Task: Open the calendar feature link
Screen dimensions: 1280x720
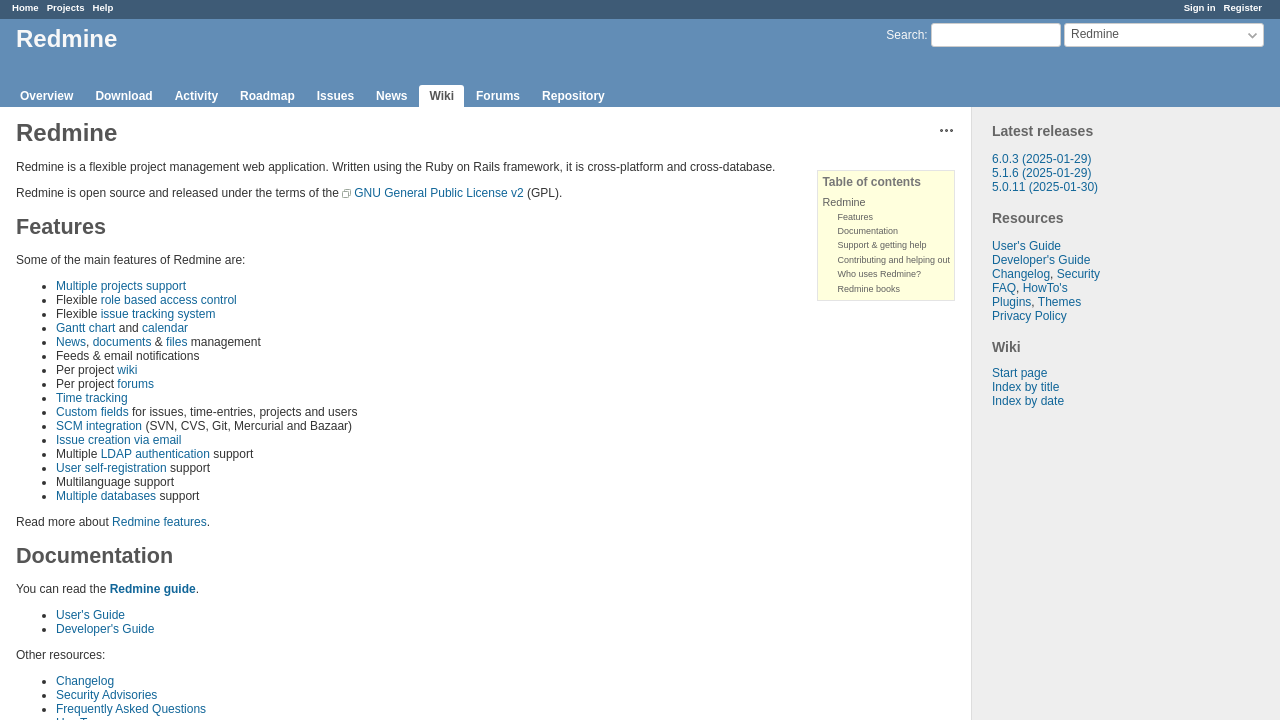Action: 165,328
